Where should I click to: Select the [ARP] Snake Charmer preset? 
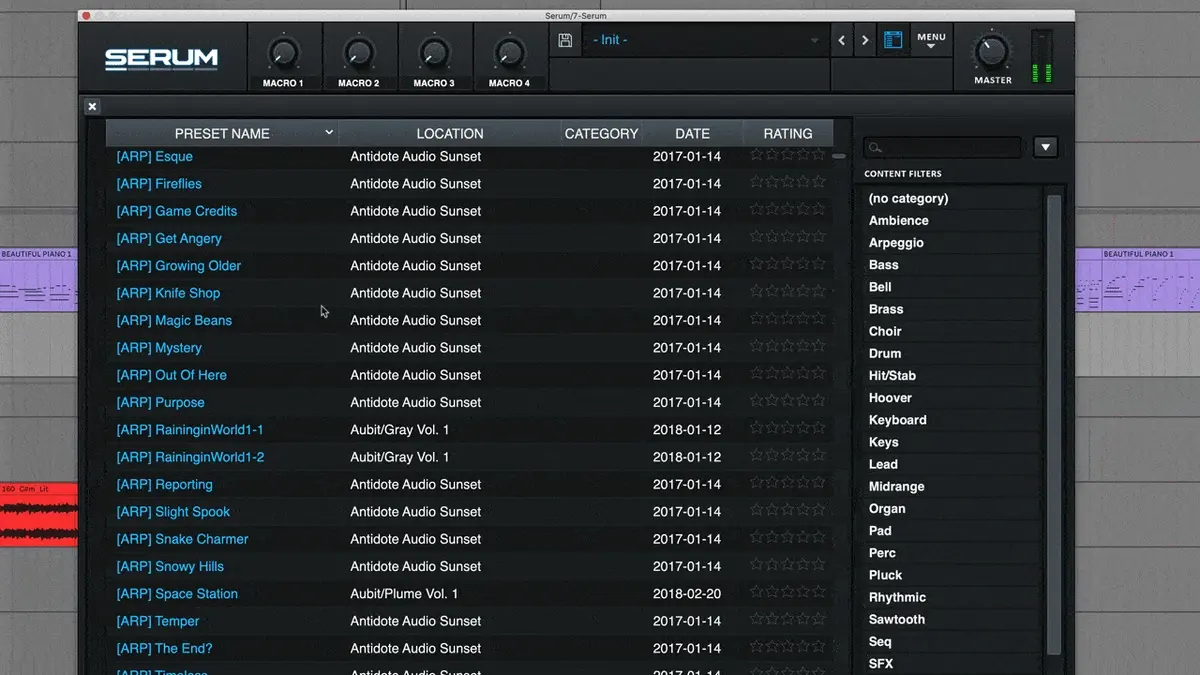(182, 539)
